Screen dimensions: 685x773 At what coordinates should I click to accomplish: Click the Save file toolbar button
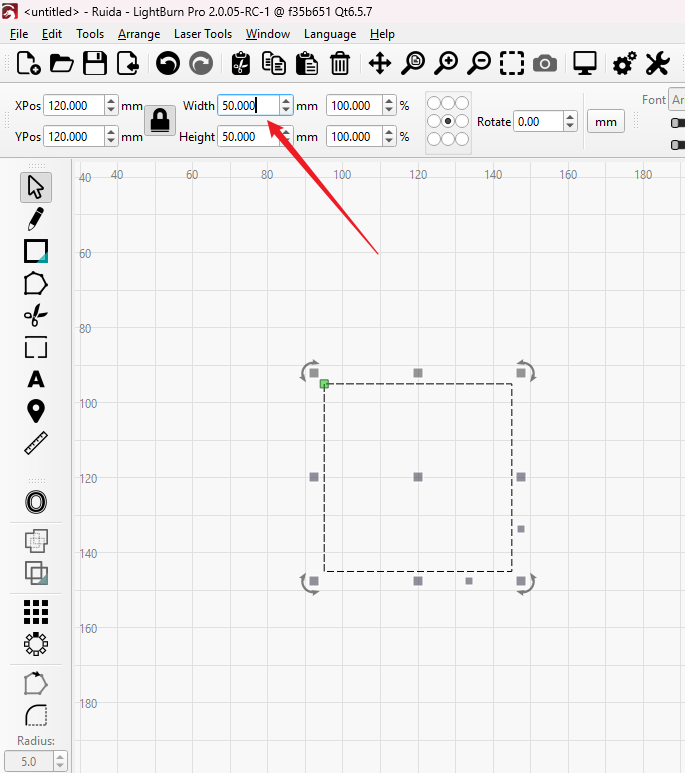pos(95,64)
